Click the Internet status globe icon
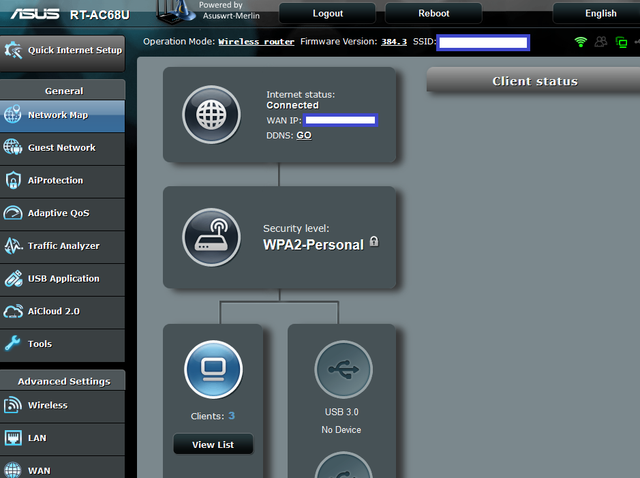Screen dimensions: 640x478 click(211, 115)
